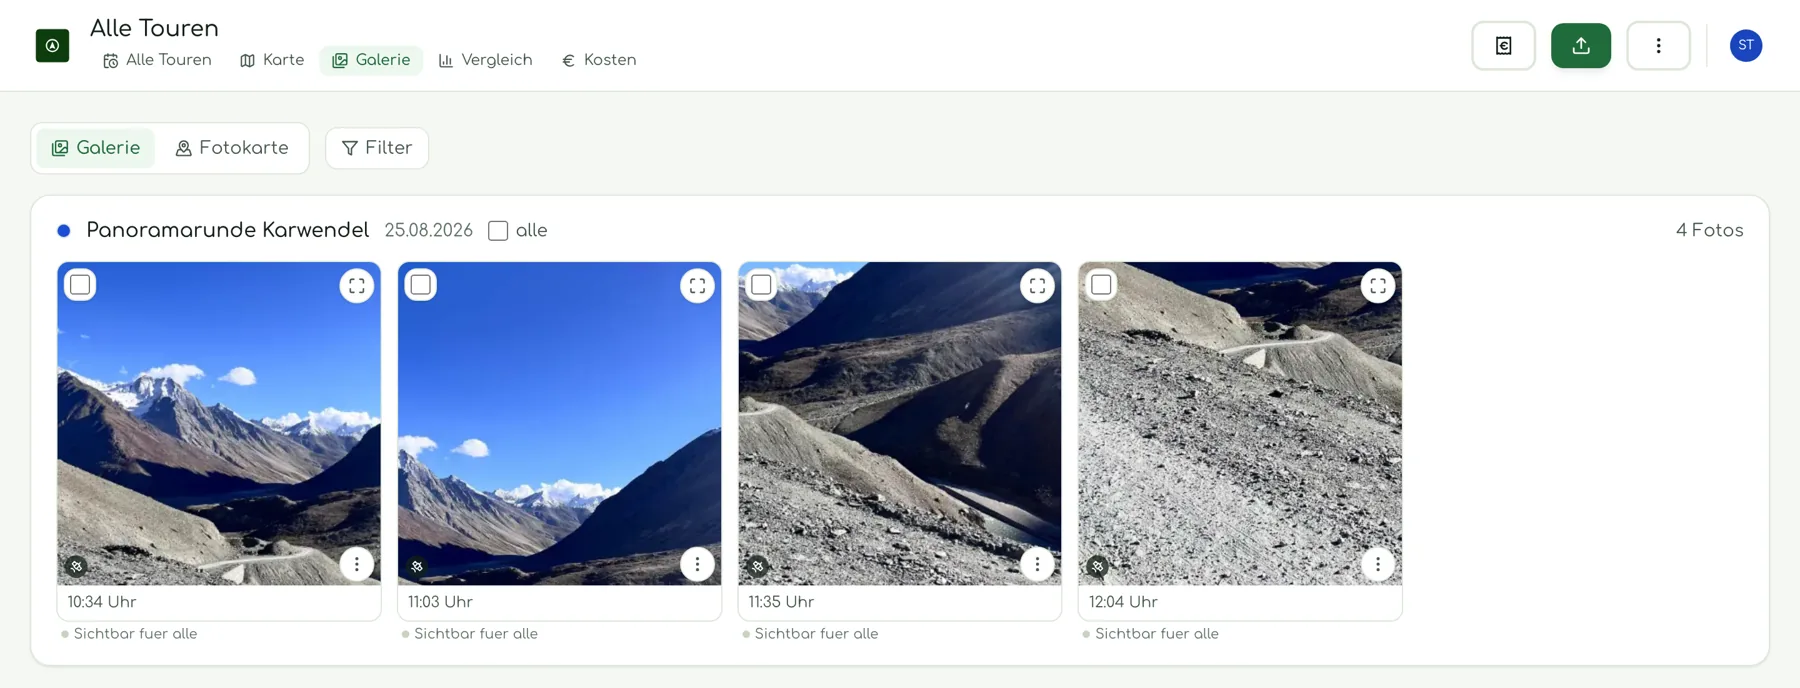Open the Filter button

[377, 148]
